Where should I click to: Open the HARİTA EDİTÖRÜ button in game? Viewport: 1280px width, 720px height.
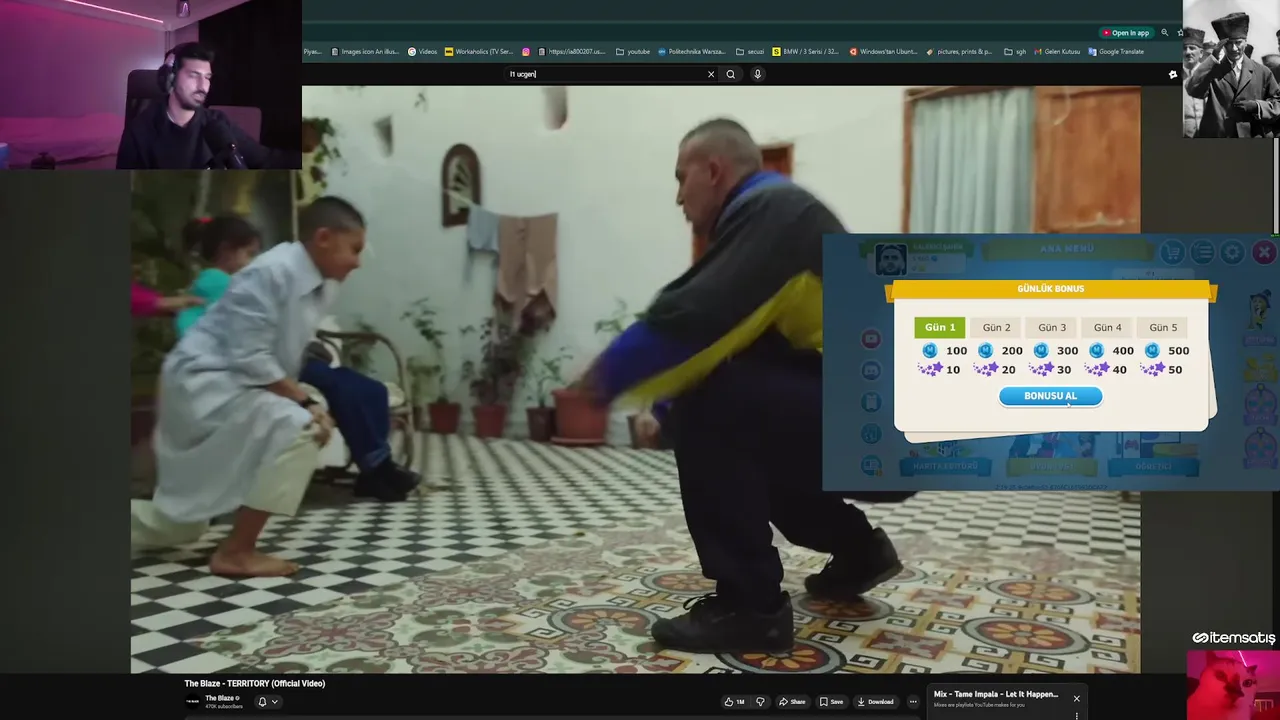pyautogui.click(x=945, y=467)
